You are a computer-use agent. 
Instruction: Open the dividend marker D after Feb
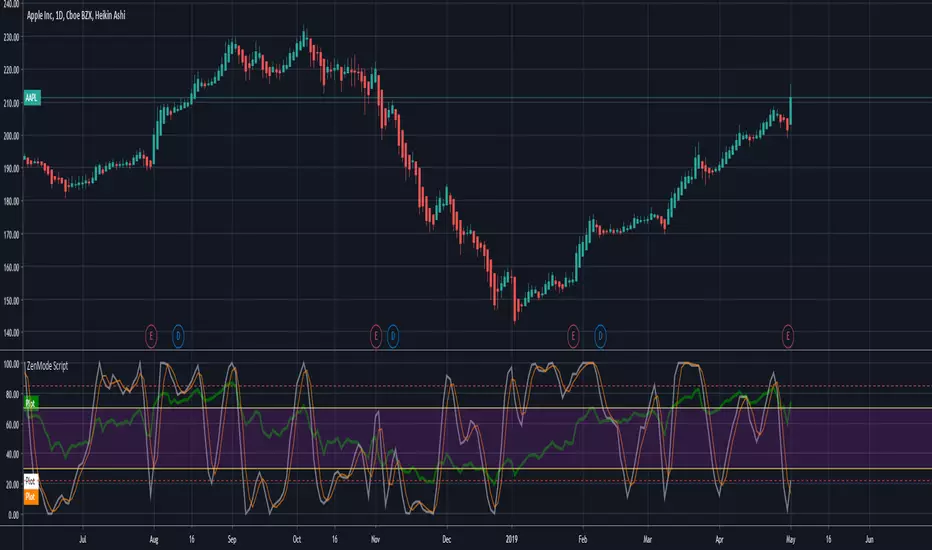tap(600, 336)
